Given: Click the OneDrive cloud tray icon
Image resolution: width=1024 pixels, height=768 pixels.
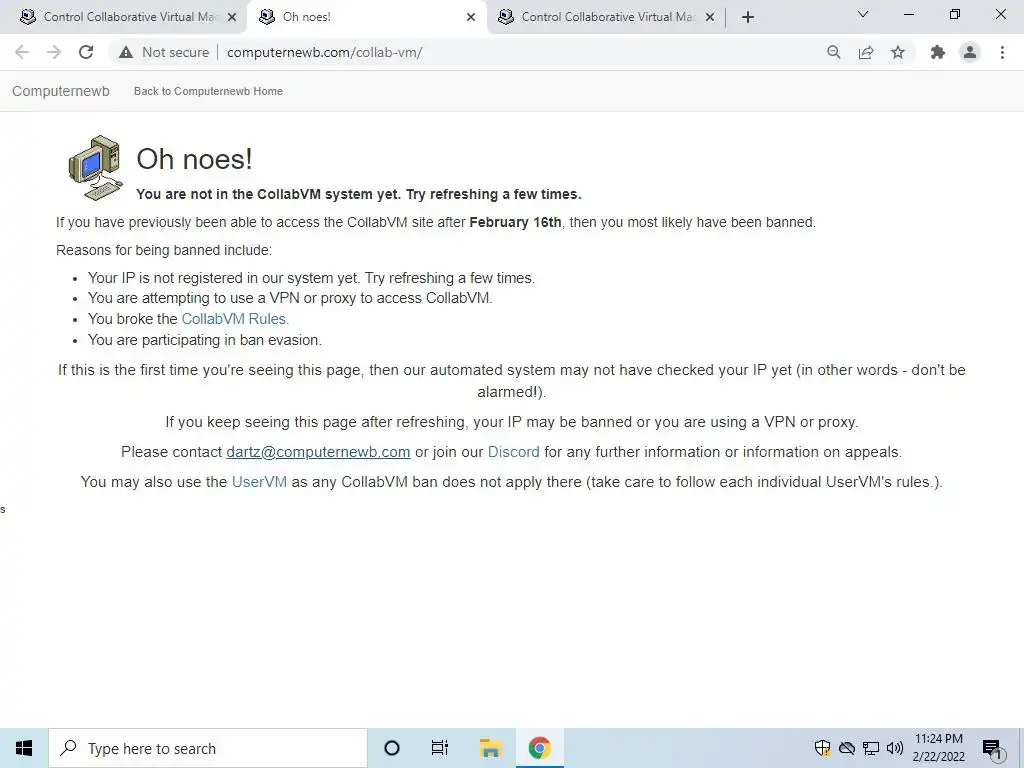Looking at the screenshot, I should 847,748.
